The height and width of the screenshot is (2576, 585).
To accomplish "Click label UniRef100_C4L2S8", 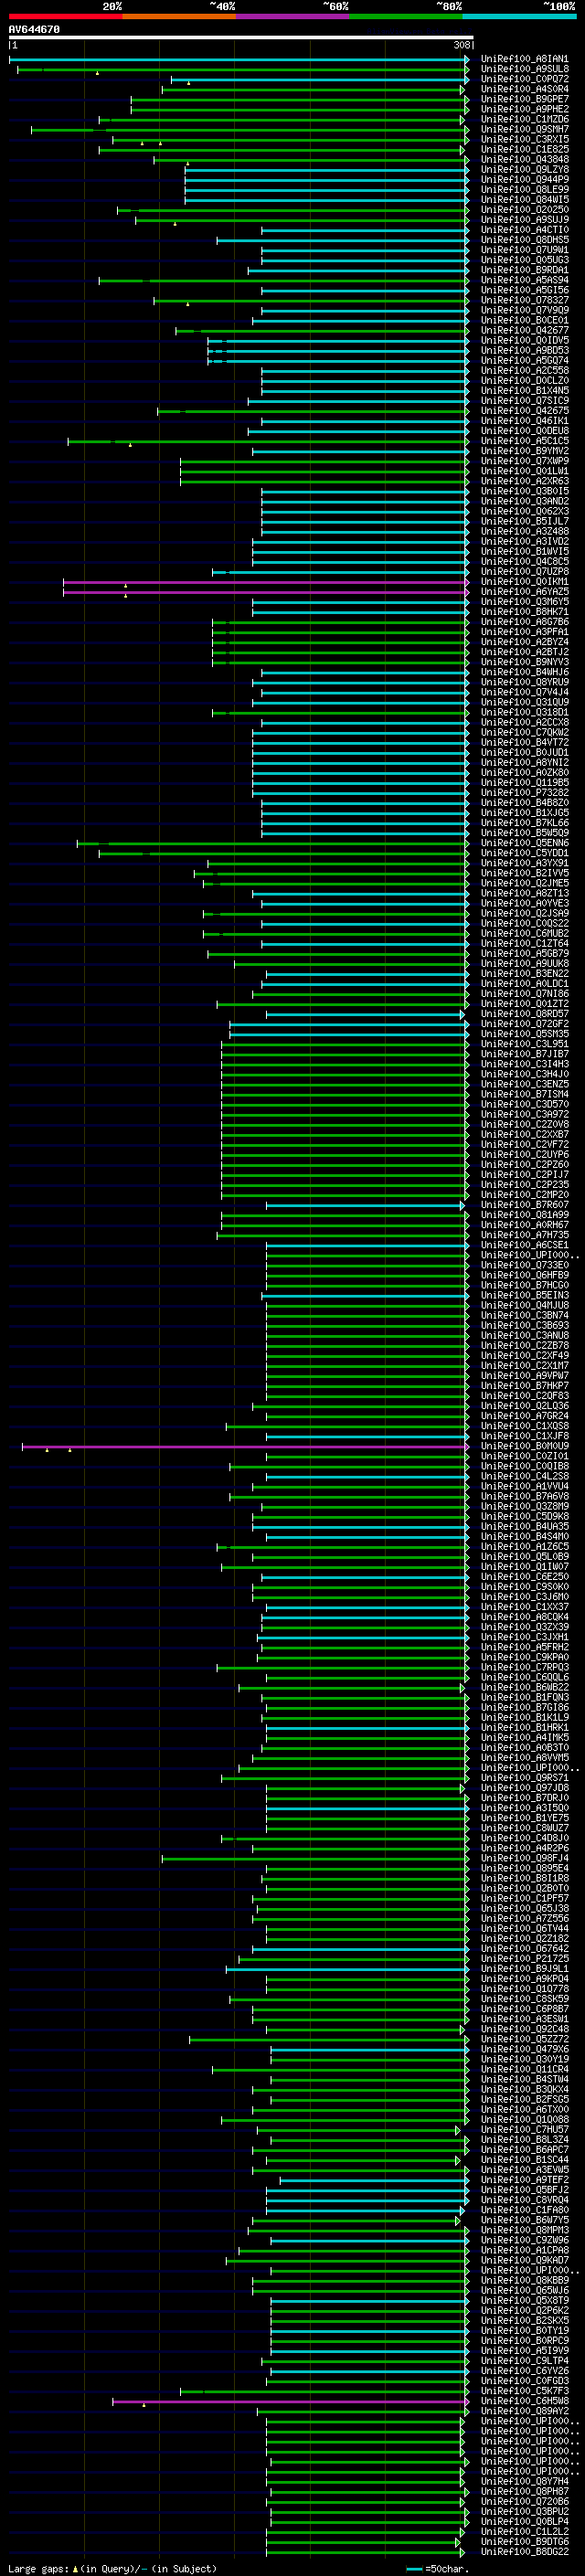I will 525,1476.
